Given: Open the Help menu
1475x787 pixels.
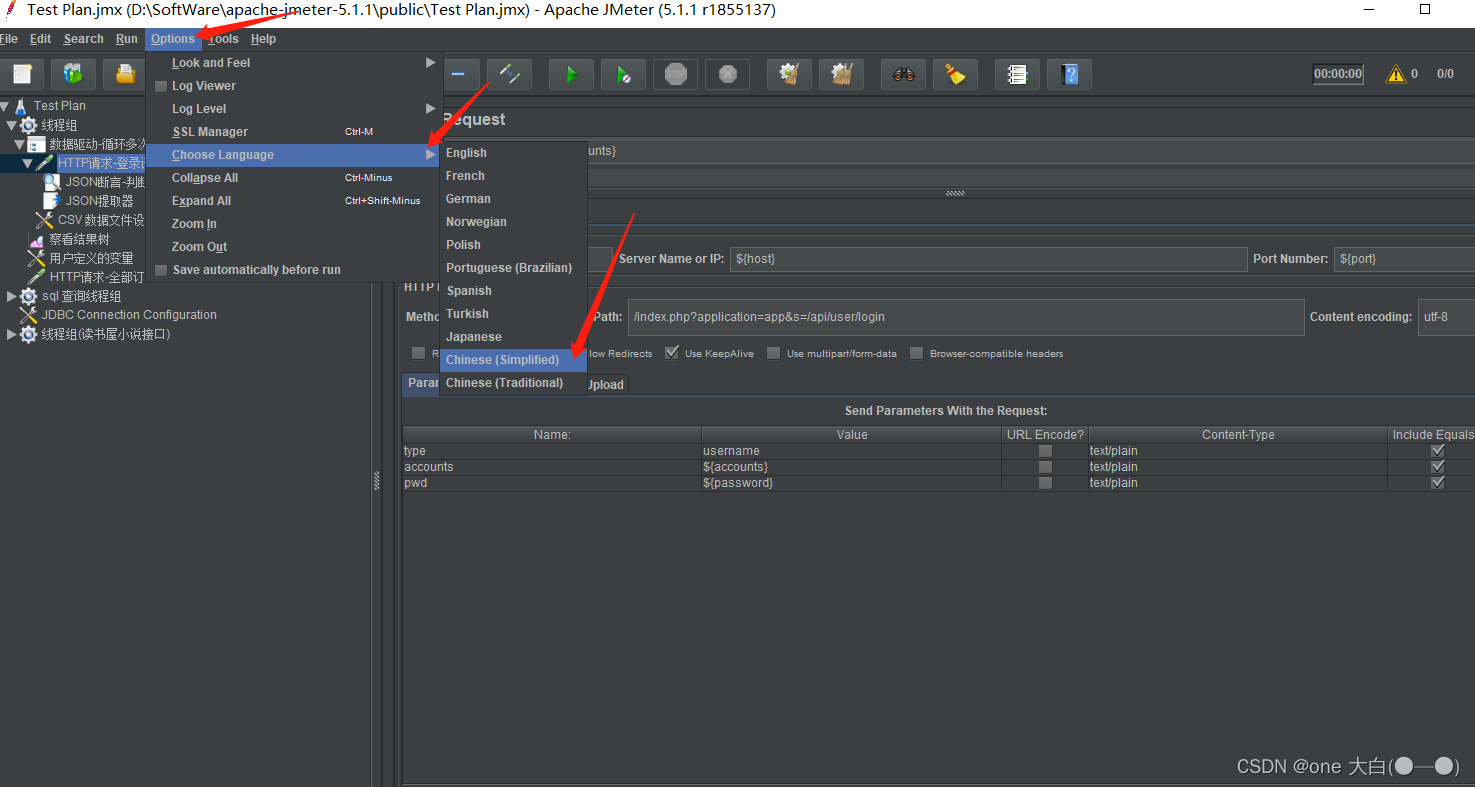Looking at the screenshot, I should click(263, 39).
